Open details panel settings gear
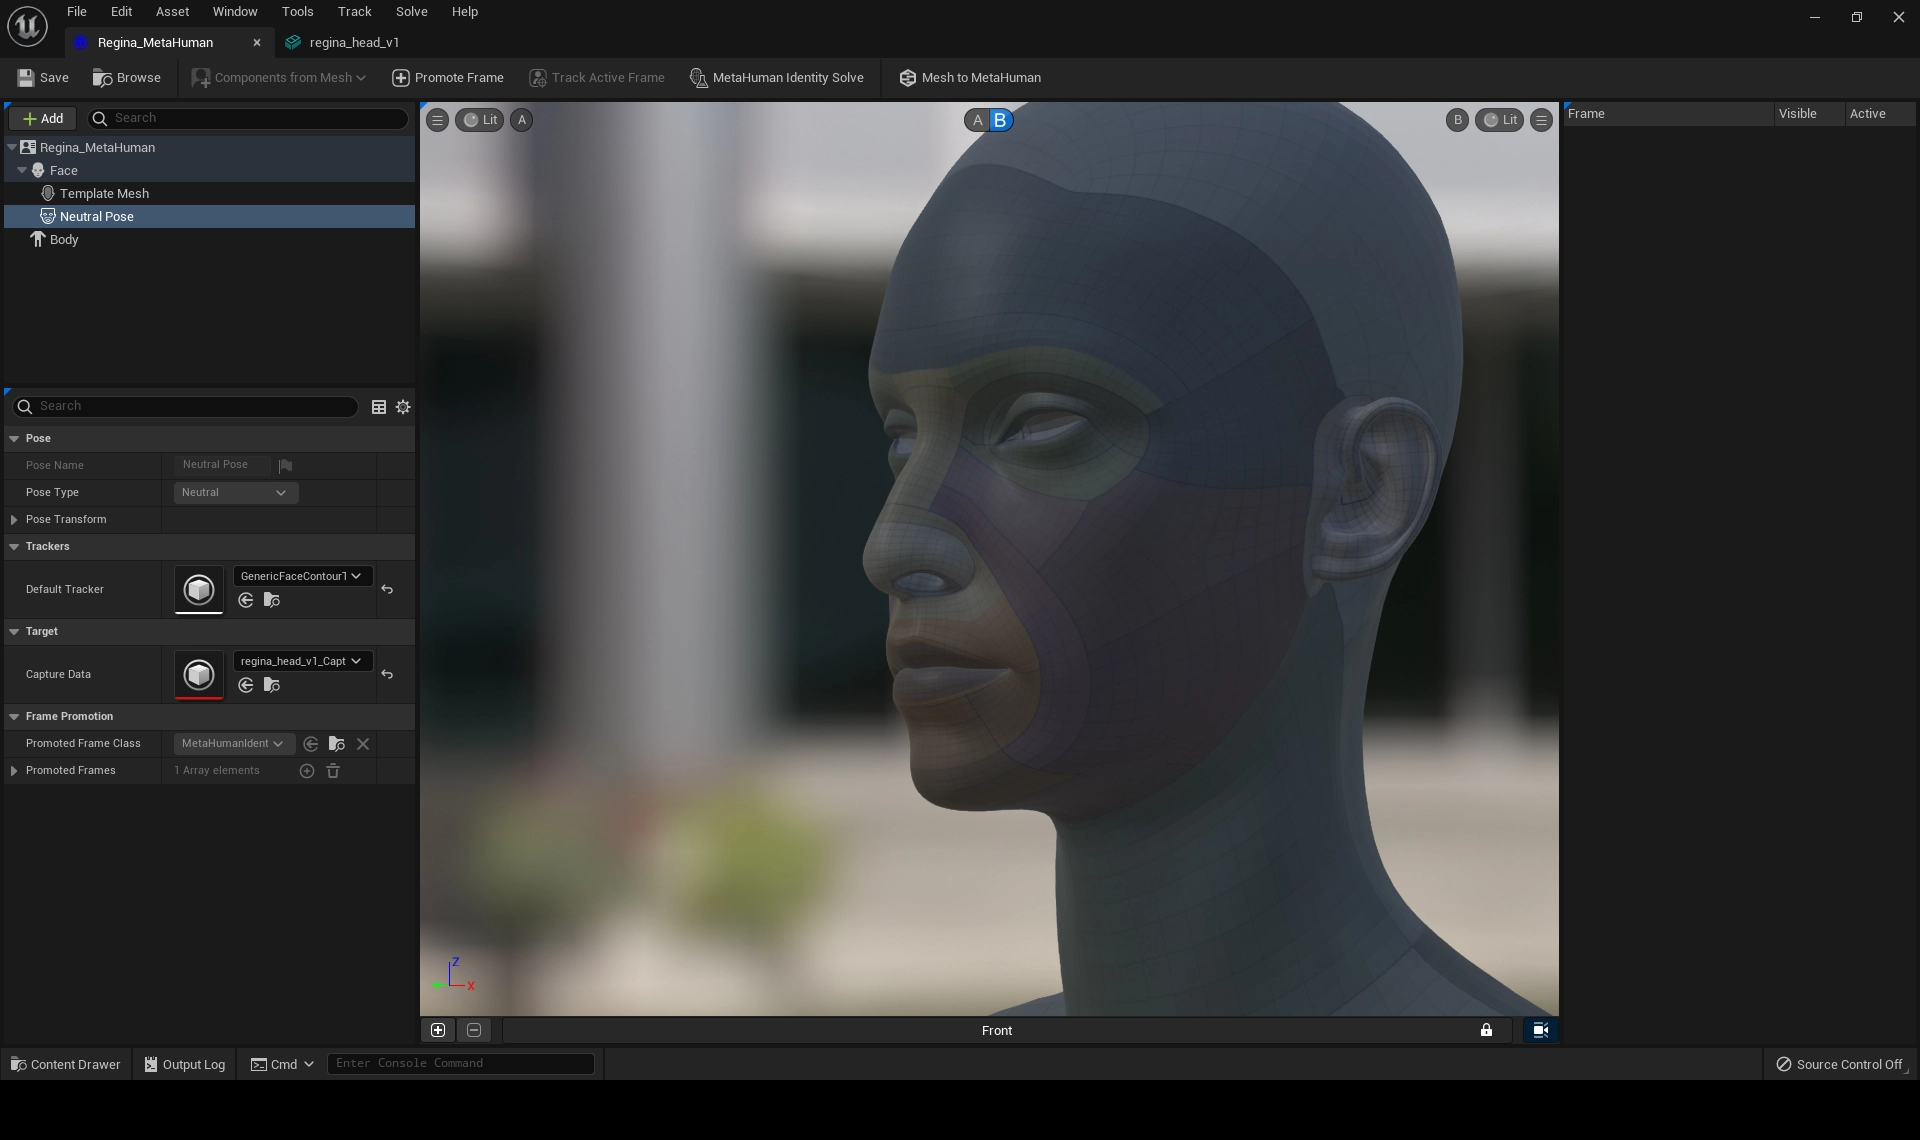The width and height of the screenshot is (1920, 1140). click(x=403, y=407)
